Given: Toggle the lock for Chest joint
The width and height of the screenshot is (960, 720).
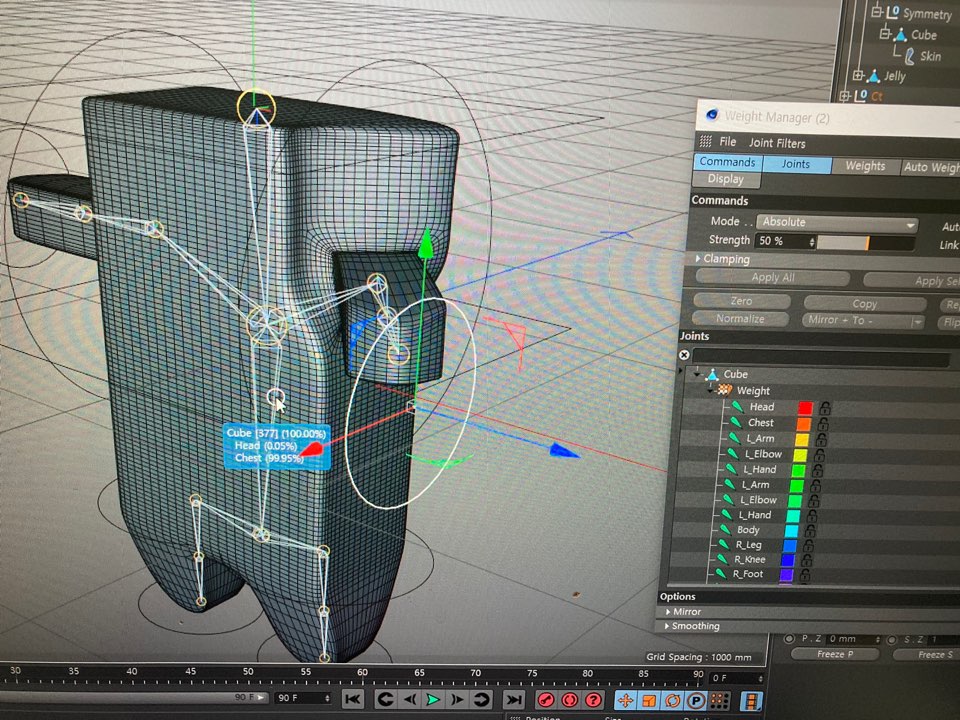Looking at the screenshot, I should [x=823, y=424].
